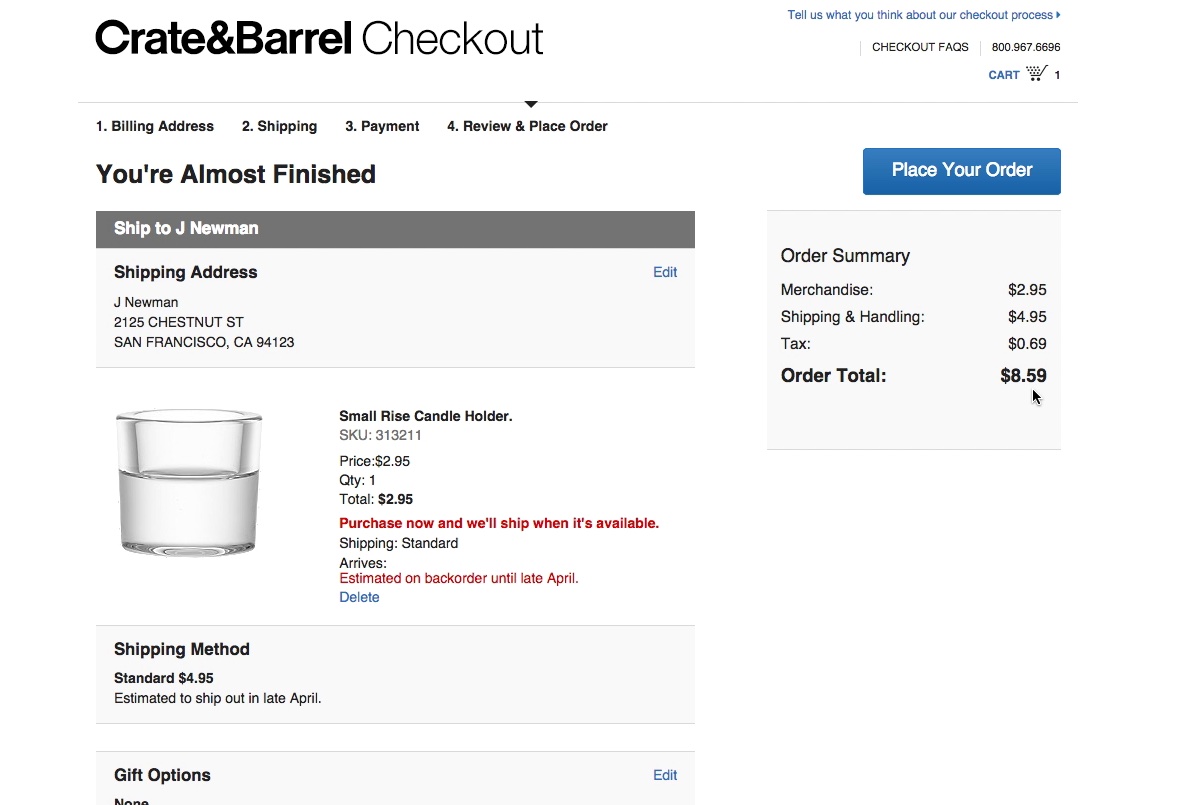The width and height of the screenshot is (1177, 805).
Task: Click the Small Rise Candle Holder product image
Action: [188, 482]
